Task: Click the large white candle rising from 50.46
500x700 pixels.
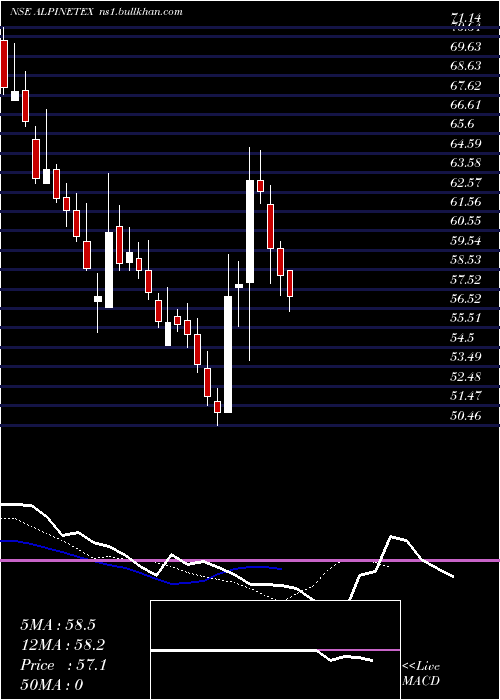Action: pyautogui.click(x=228, y=354)
